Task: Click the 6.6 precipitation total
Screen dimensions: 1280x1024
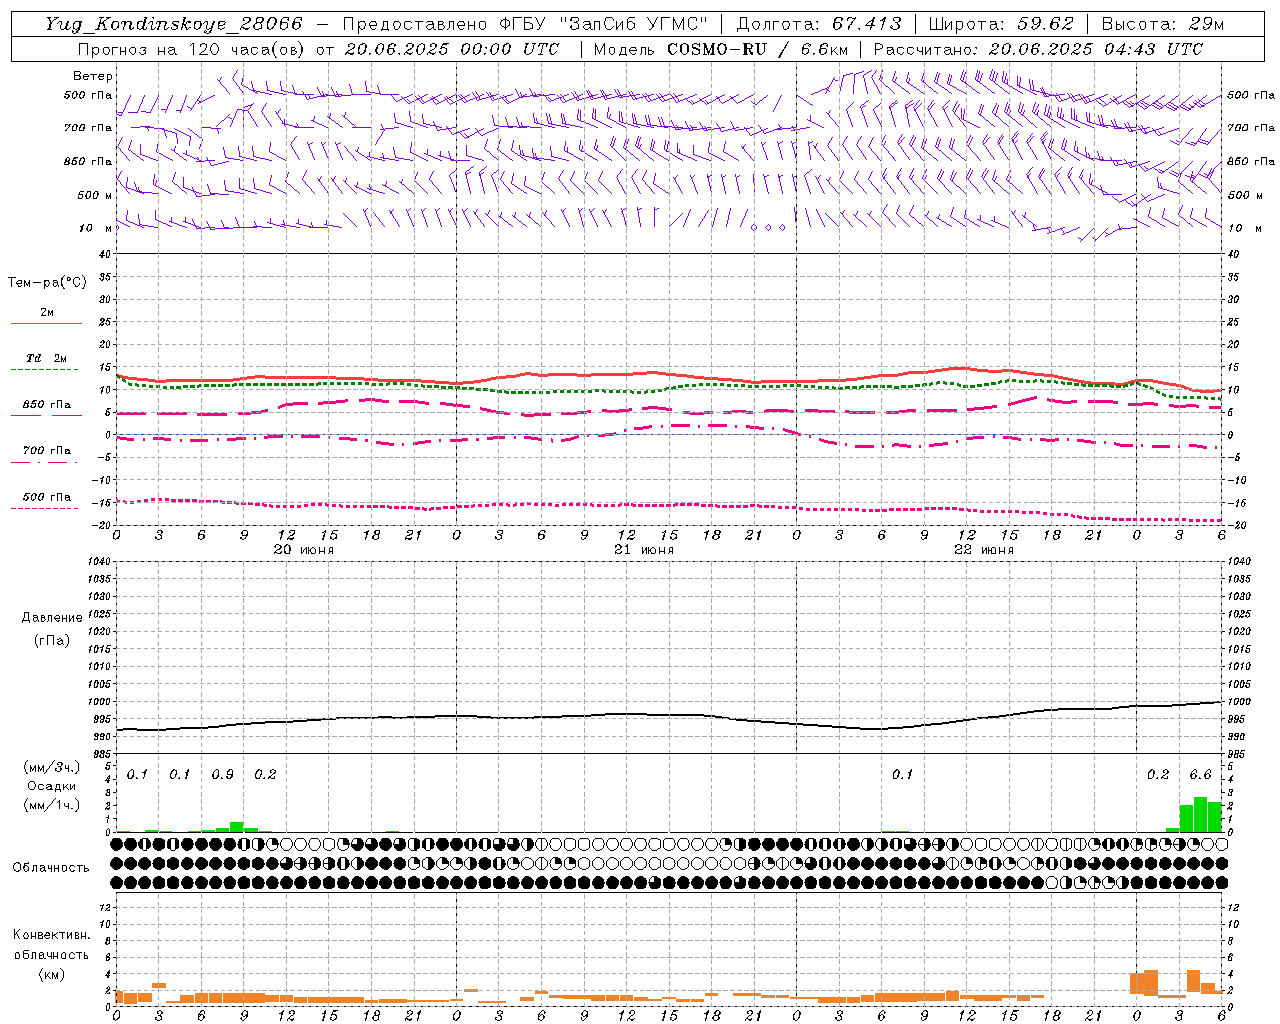Action: point(1200,775)
